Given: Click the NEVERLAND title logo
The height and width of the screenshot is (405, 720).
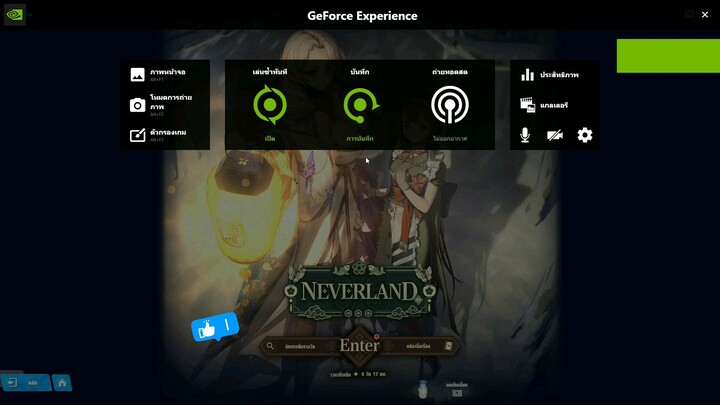Looking at the screenshot, I should click(359, 291).
